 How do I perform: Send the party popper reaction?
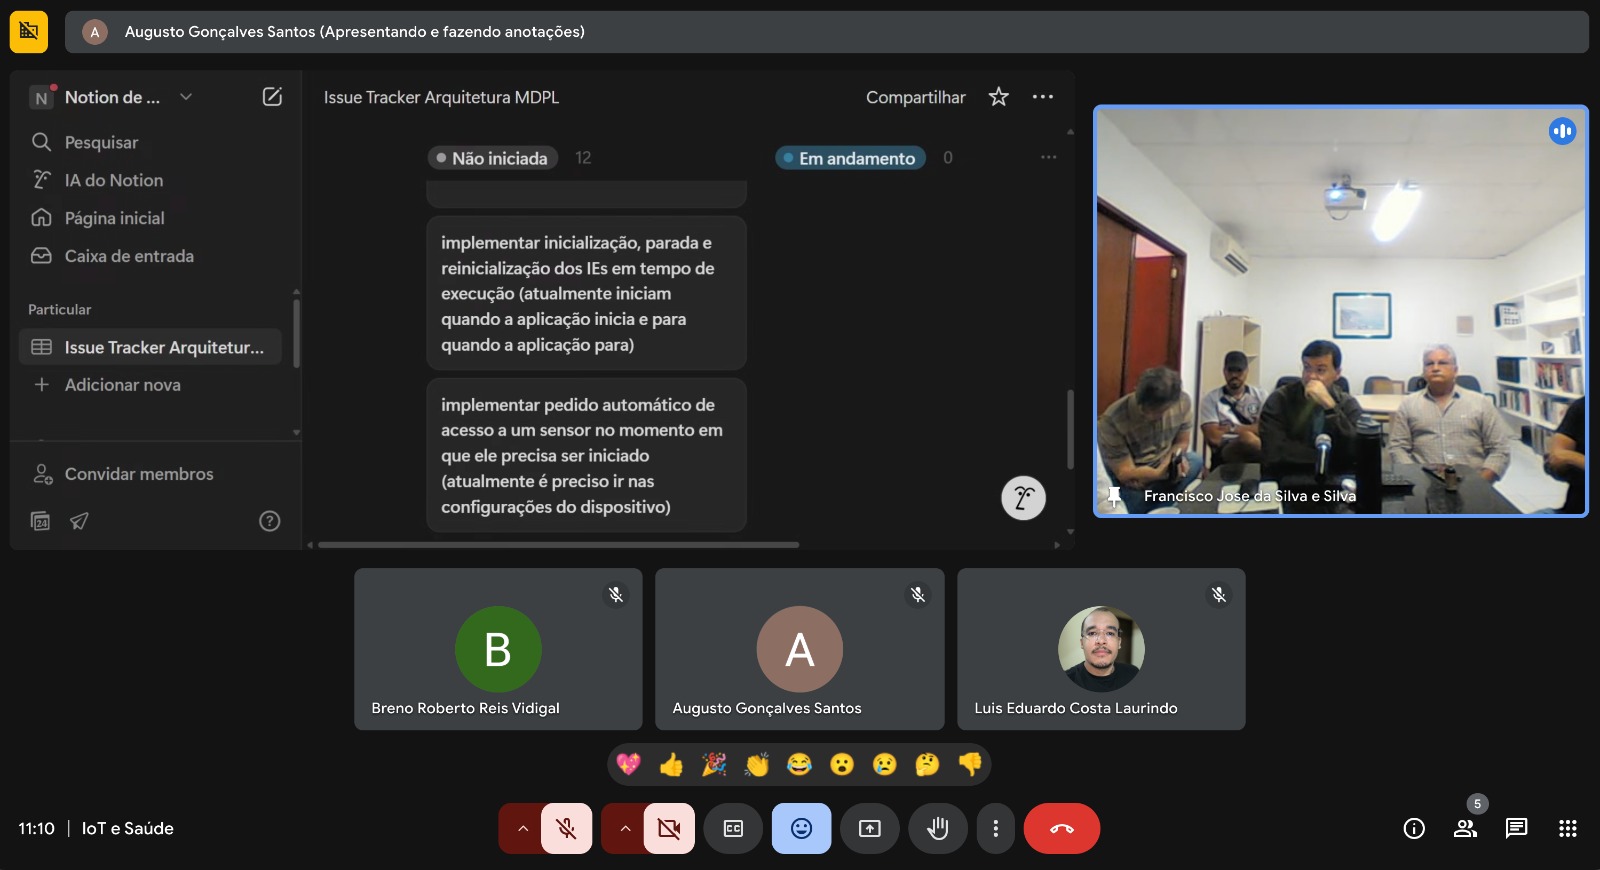point(714,765)
